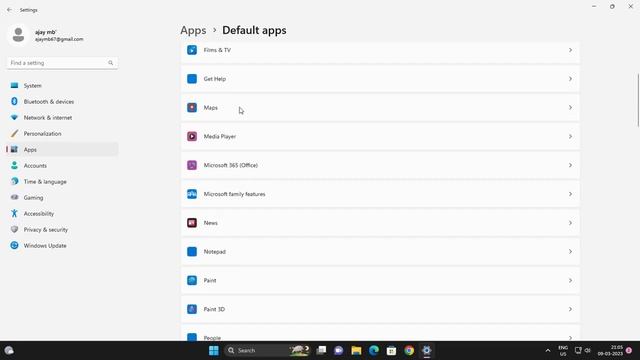Click the Settings gear in taskbar
Image resolution: width=640 pixels, height=360 pixels.
[x=427, y=351]
